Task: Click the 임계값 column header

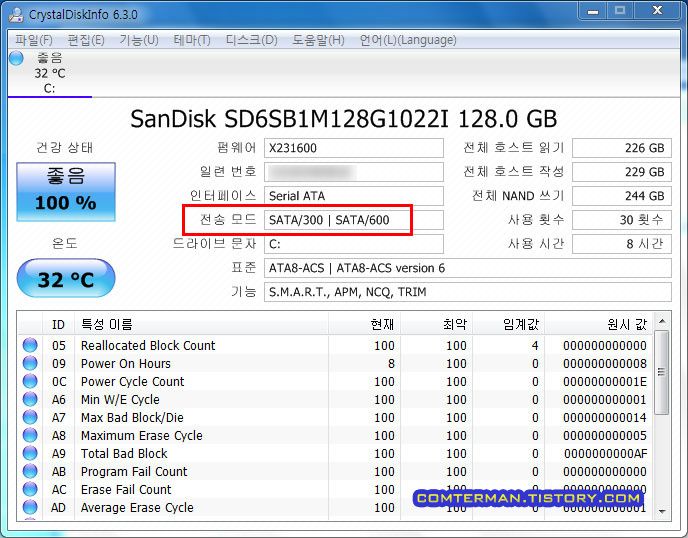Action: [509, 325]
